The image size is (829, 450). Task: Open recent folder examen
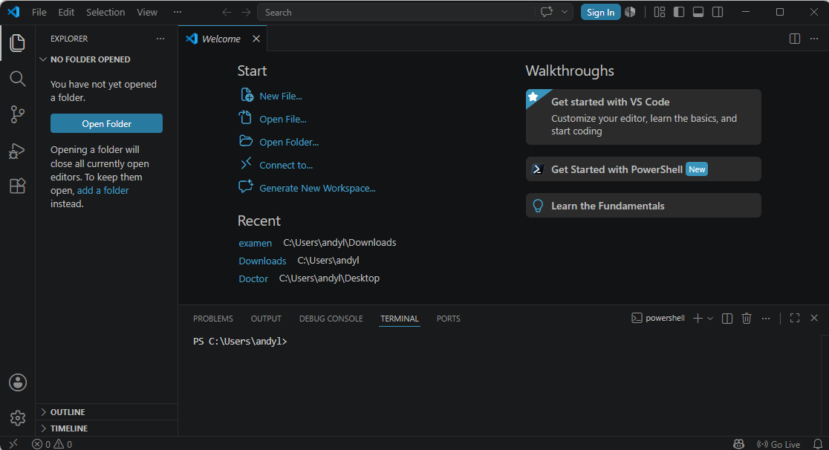tap(255, 243)
